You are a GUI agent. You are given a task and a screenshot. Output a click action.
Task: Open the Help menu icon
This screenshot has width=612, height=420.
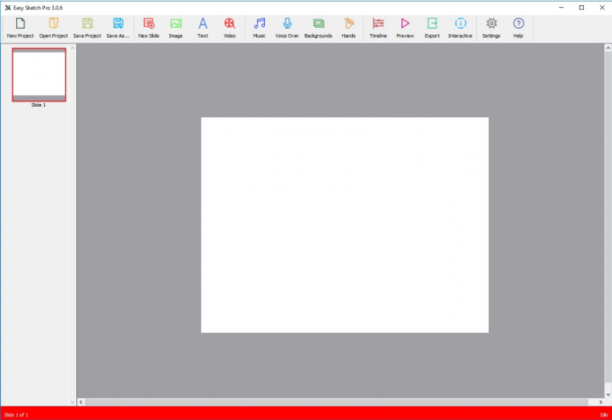(518, 28)
